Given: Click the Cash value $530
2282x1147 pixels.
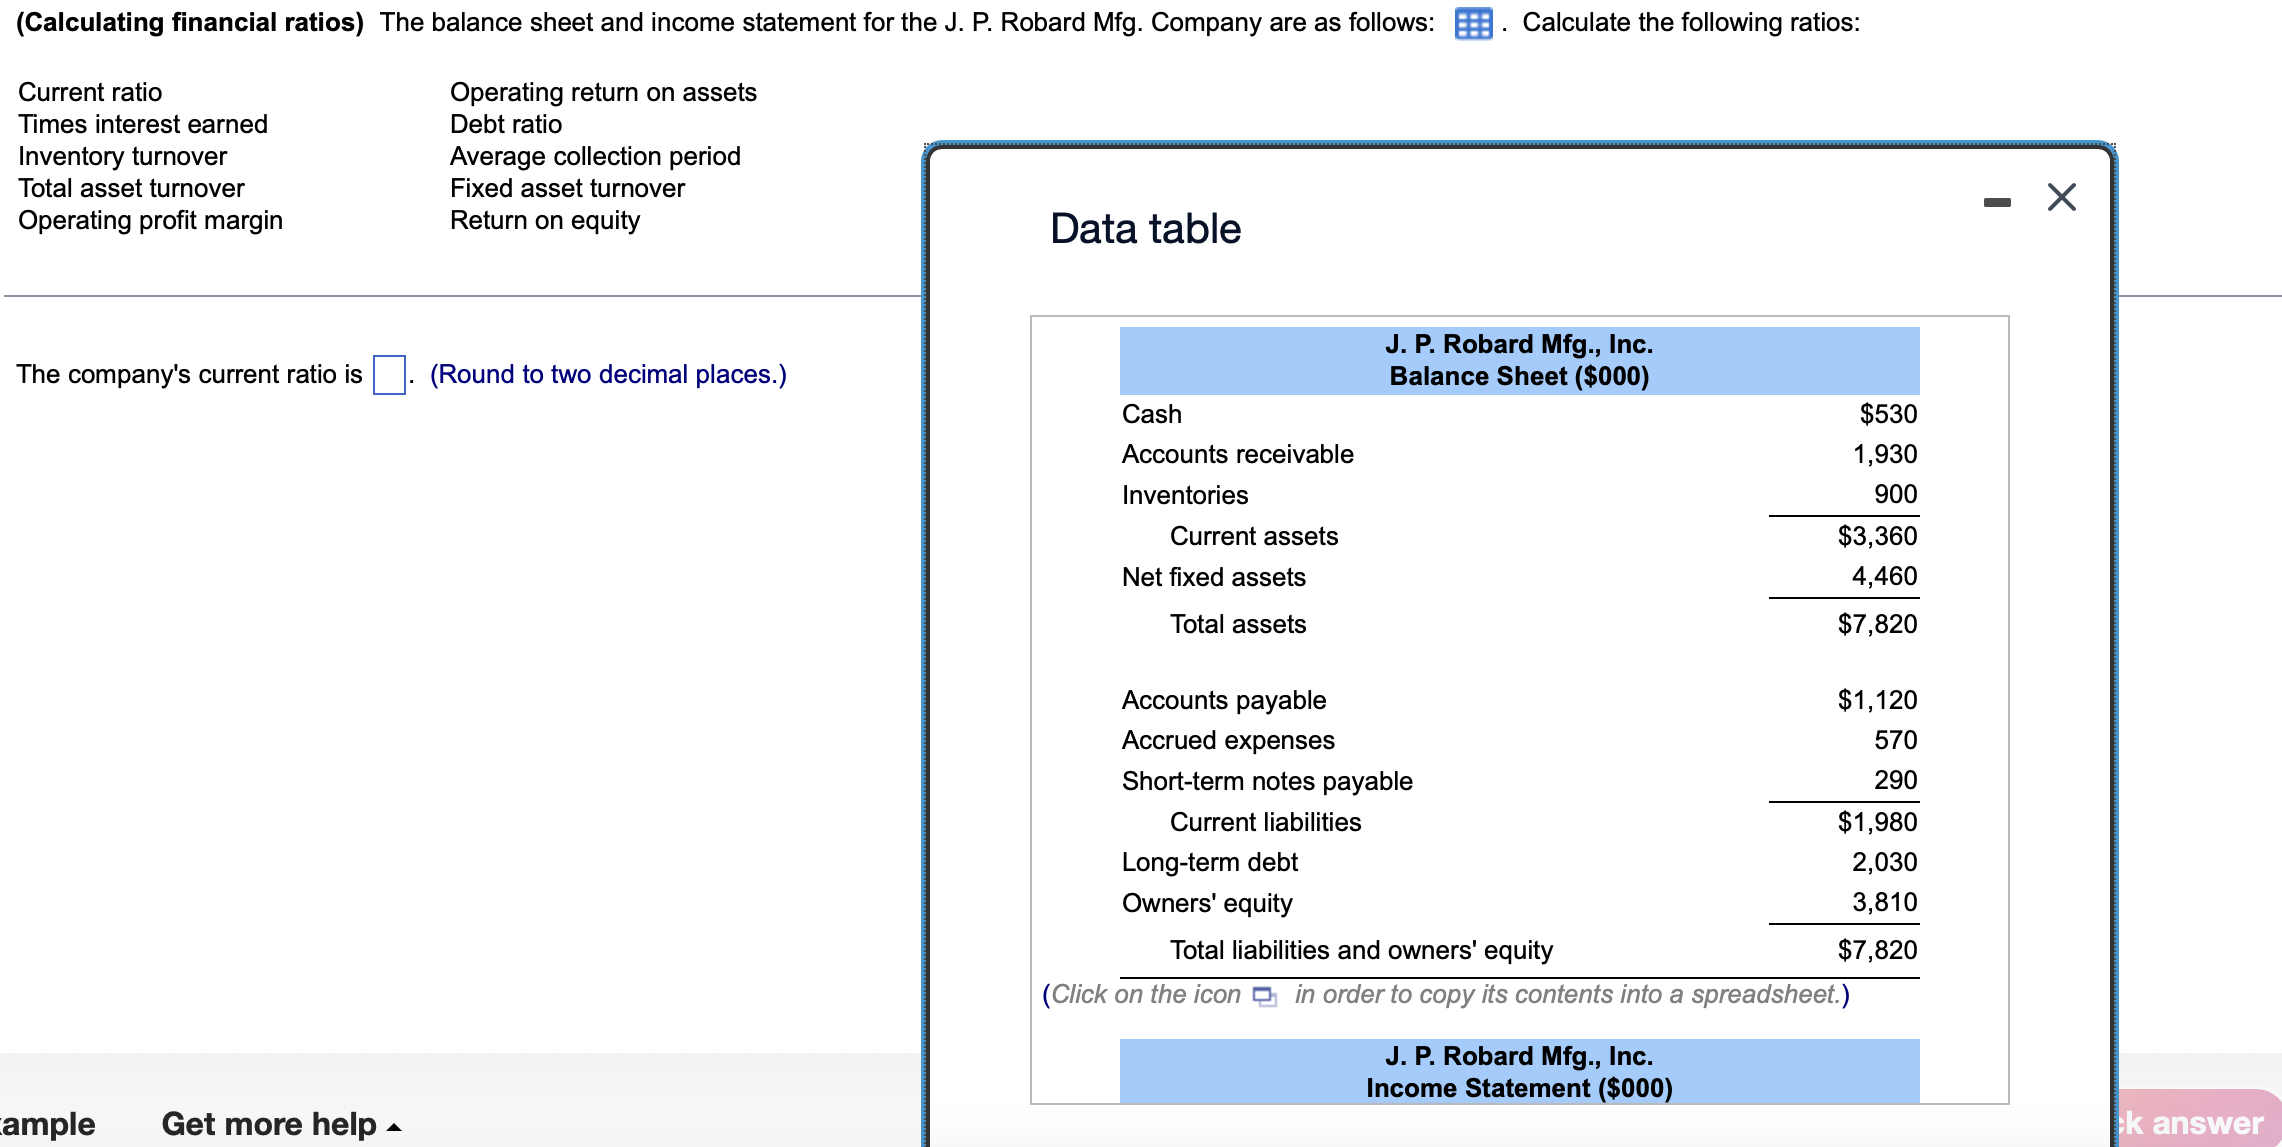Looking at the screenshot, I should 1887,414.
